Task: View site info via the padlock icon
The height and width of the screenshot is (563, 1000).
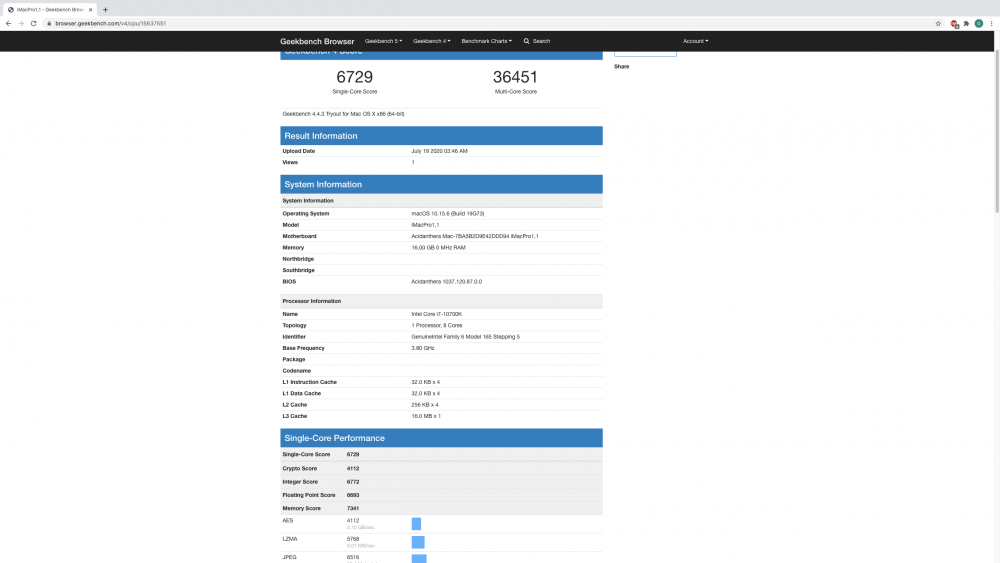Action: click(x=48, y=24)
